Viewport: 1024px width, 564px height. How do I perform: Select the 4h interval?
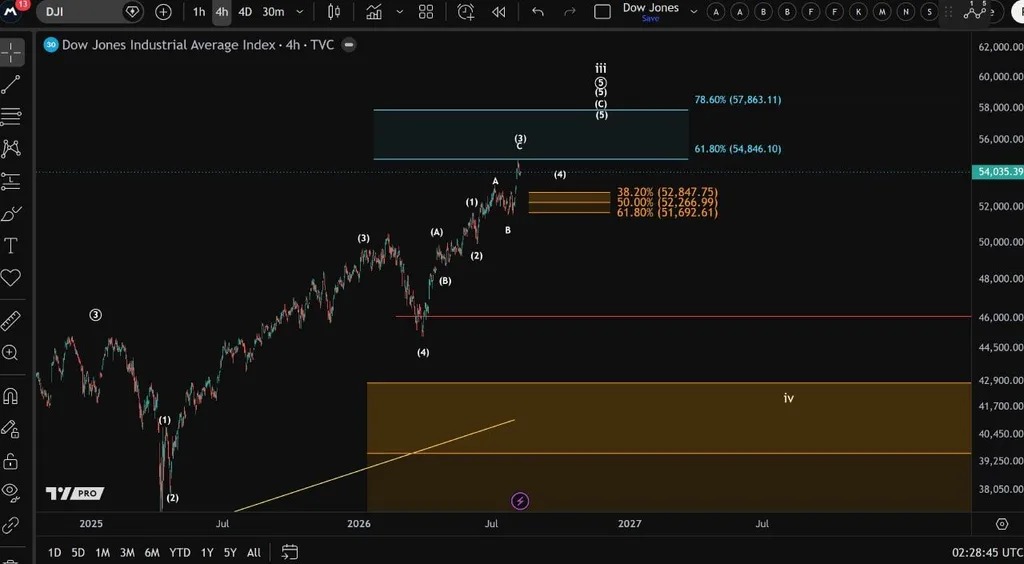click(x=222, y=12)
